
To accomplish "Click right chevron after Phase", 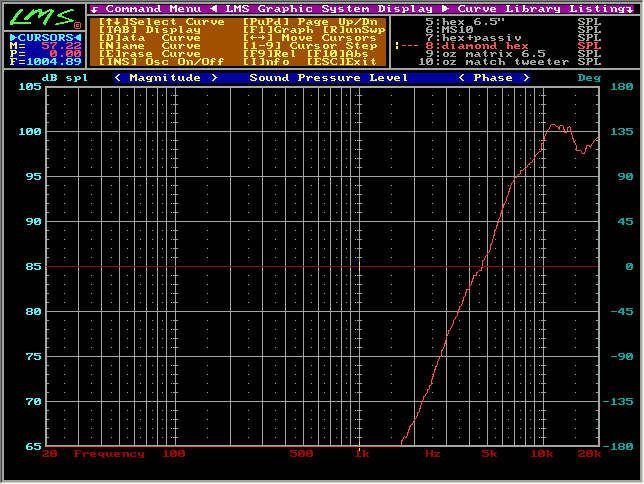I will coord(526,78).
